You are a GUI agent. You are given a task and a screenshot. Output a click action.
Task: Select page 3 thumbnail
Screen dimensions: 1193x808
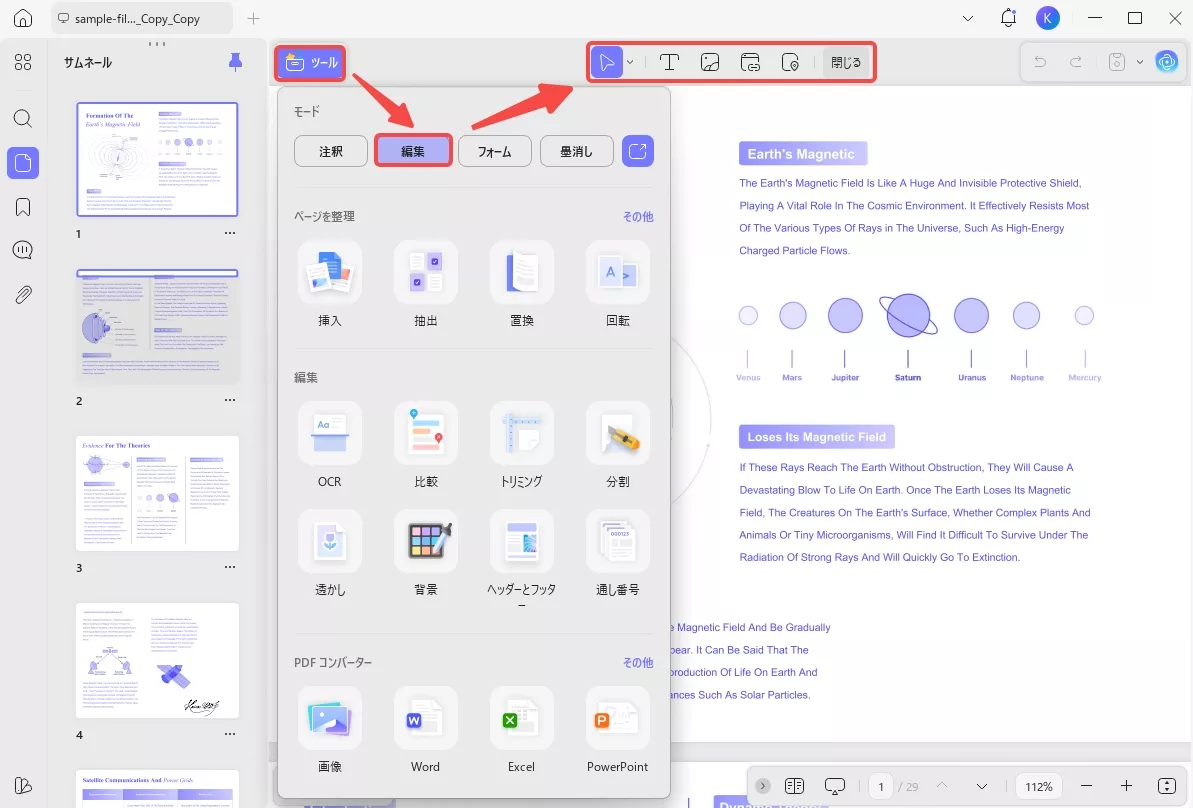(157, 493)
